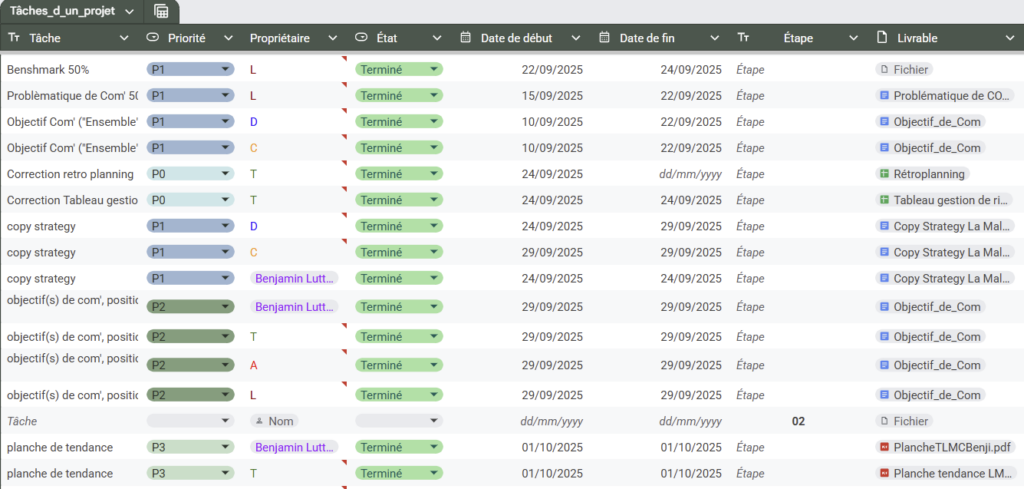Viewport: 1024px width, 489px height.
Task: Click the PDF icon on PlancheTLMCBenji.pdf chip
Action: (884, 447)
